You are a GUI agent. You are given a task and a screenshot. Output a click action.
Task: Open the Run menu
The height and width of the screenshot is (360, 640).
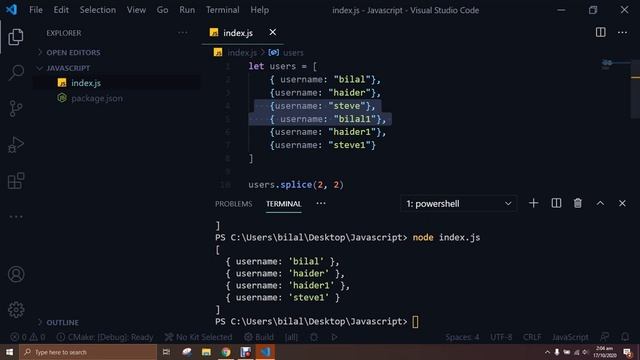[187, 10]
